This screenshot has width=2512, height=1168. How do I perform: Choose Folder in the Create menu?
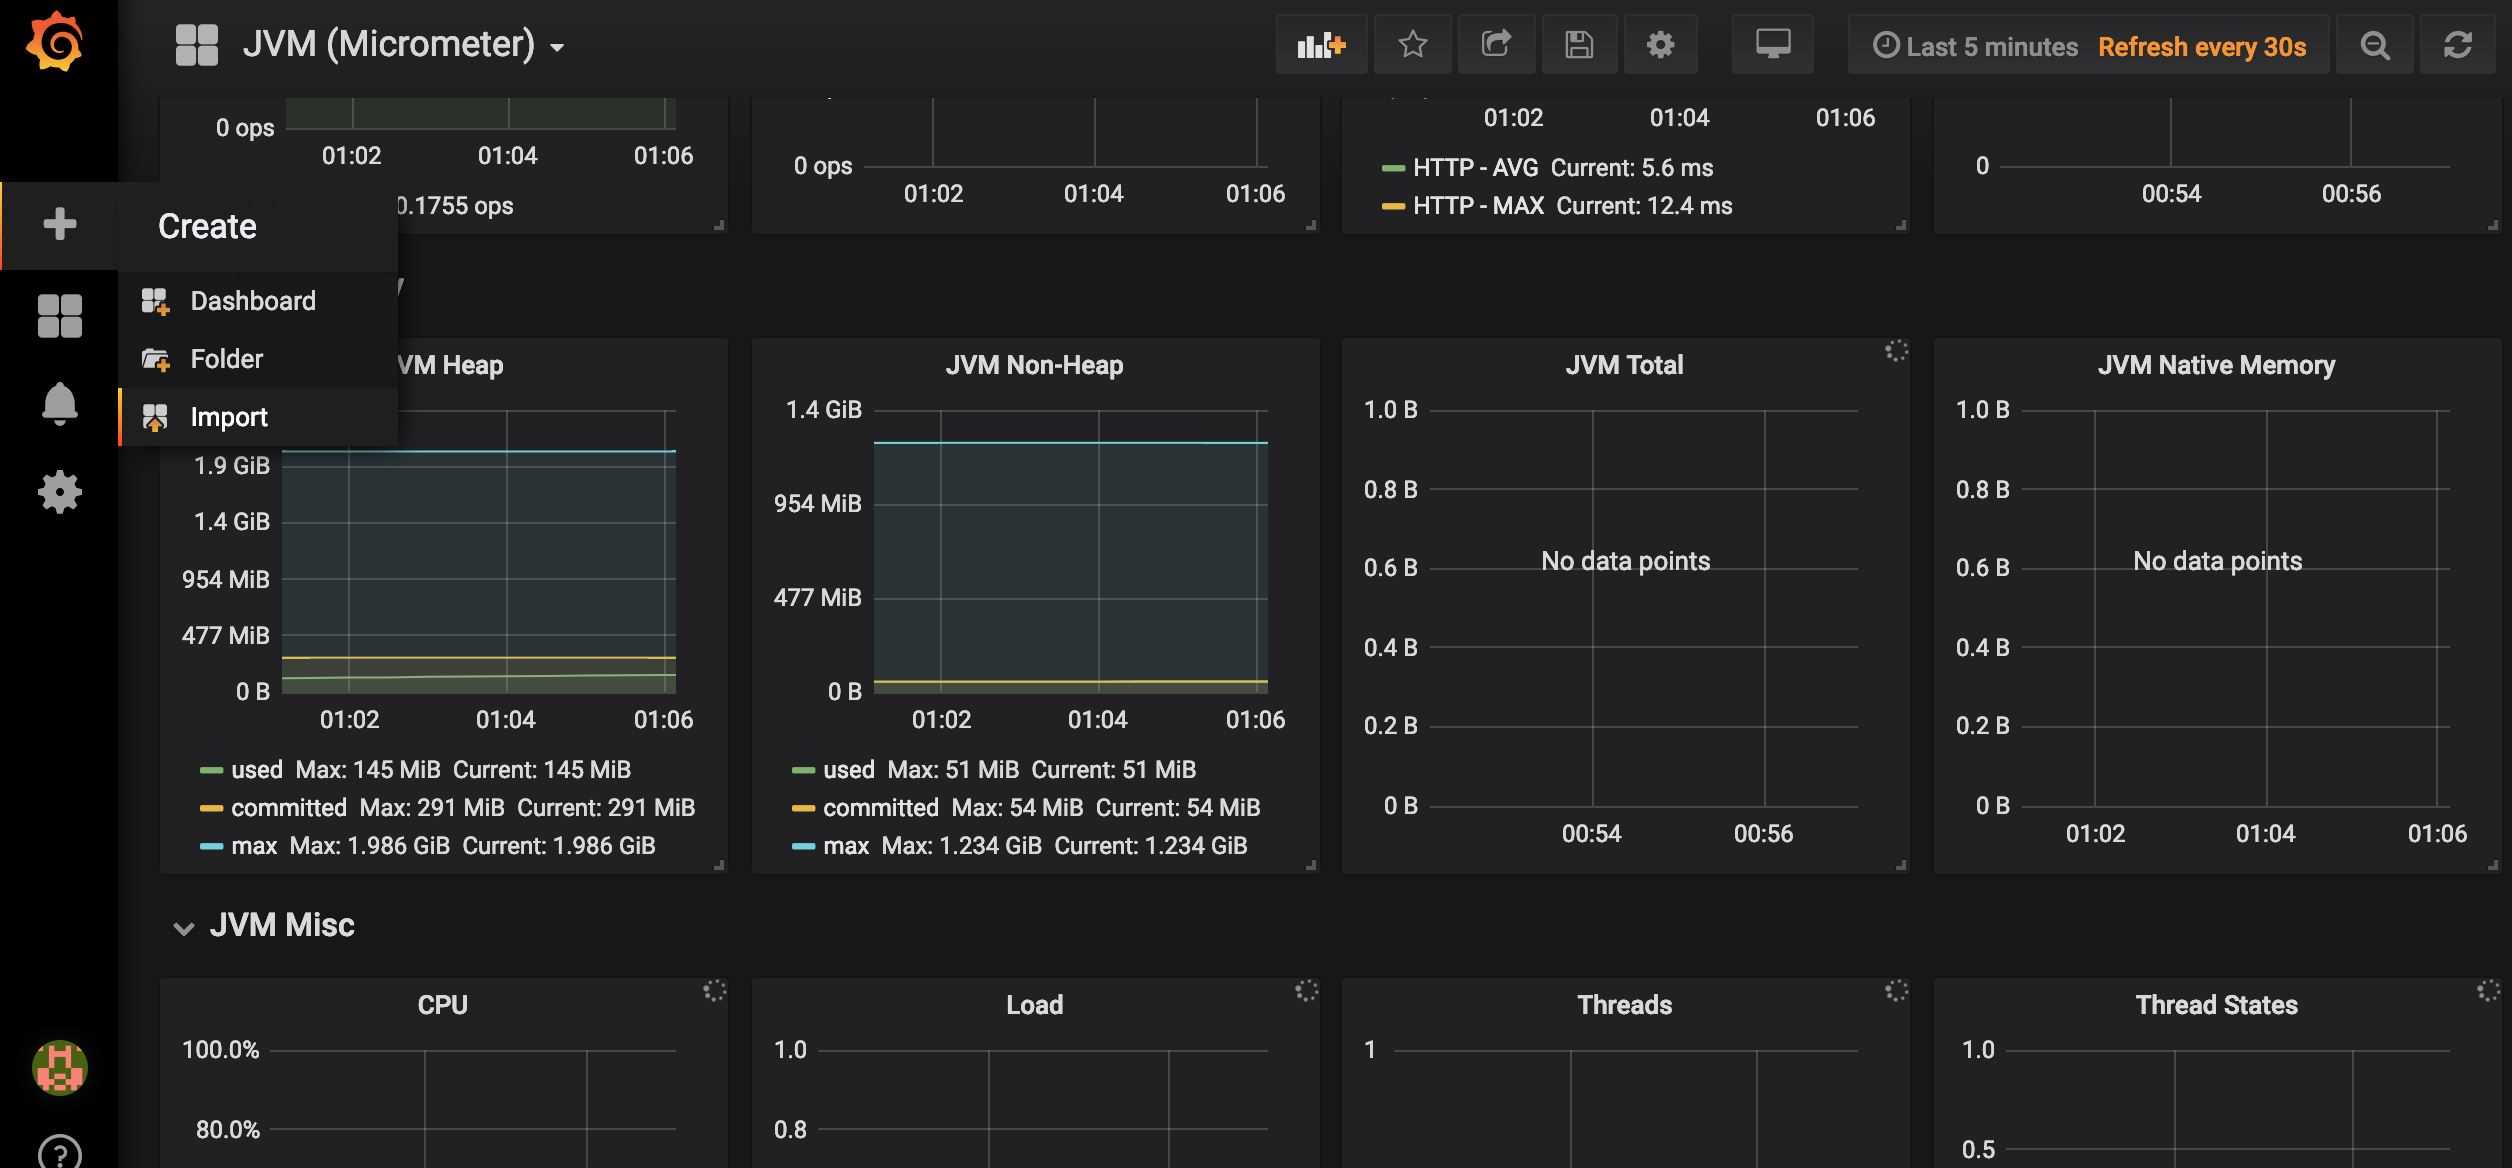[x=226, y=359]
